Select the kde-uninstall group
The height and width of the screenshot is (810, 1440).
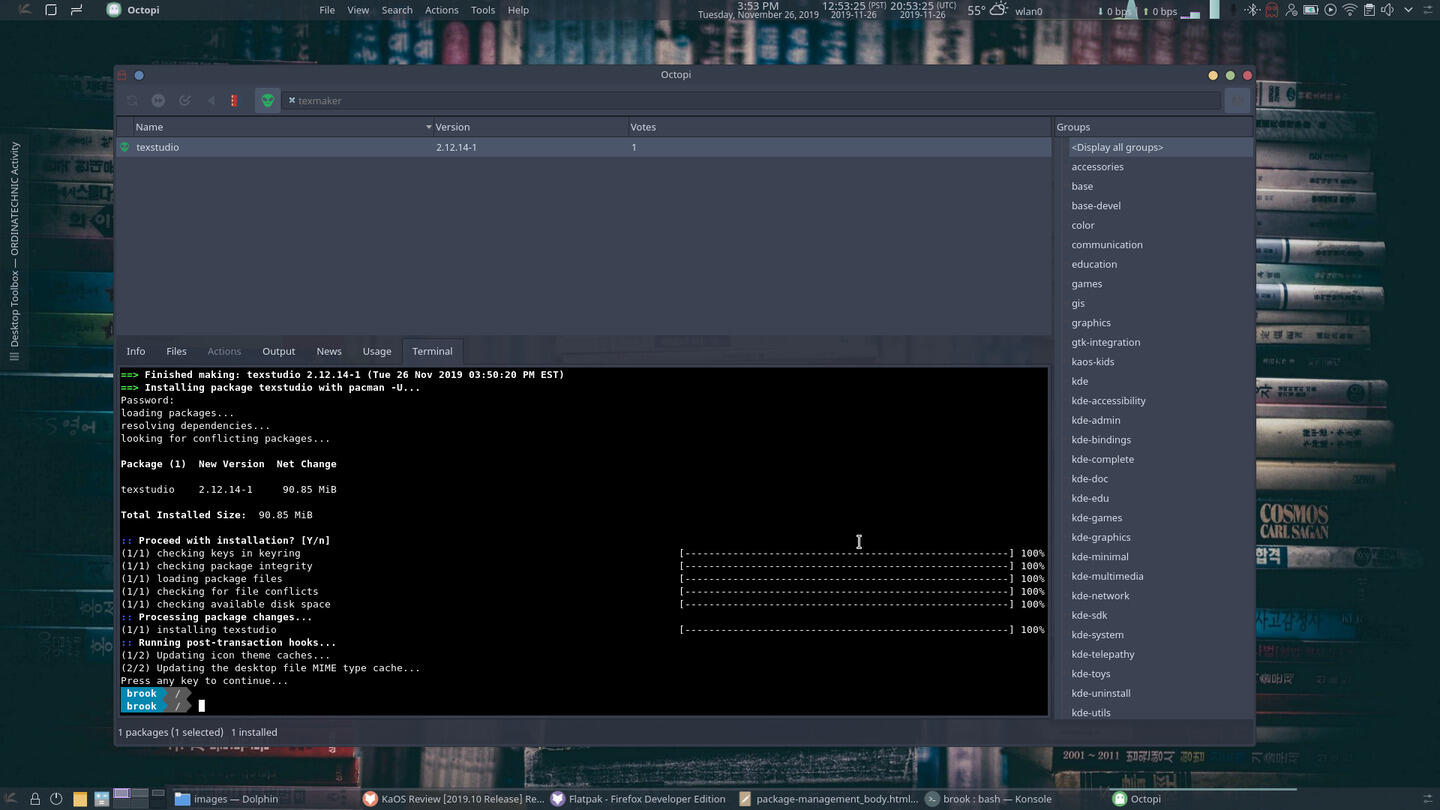point(1101,693)
